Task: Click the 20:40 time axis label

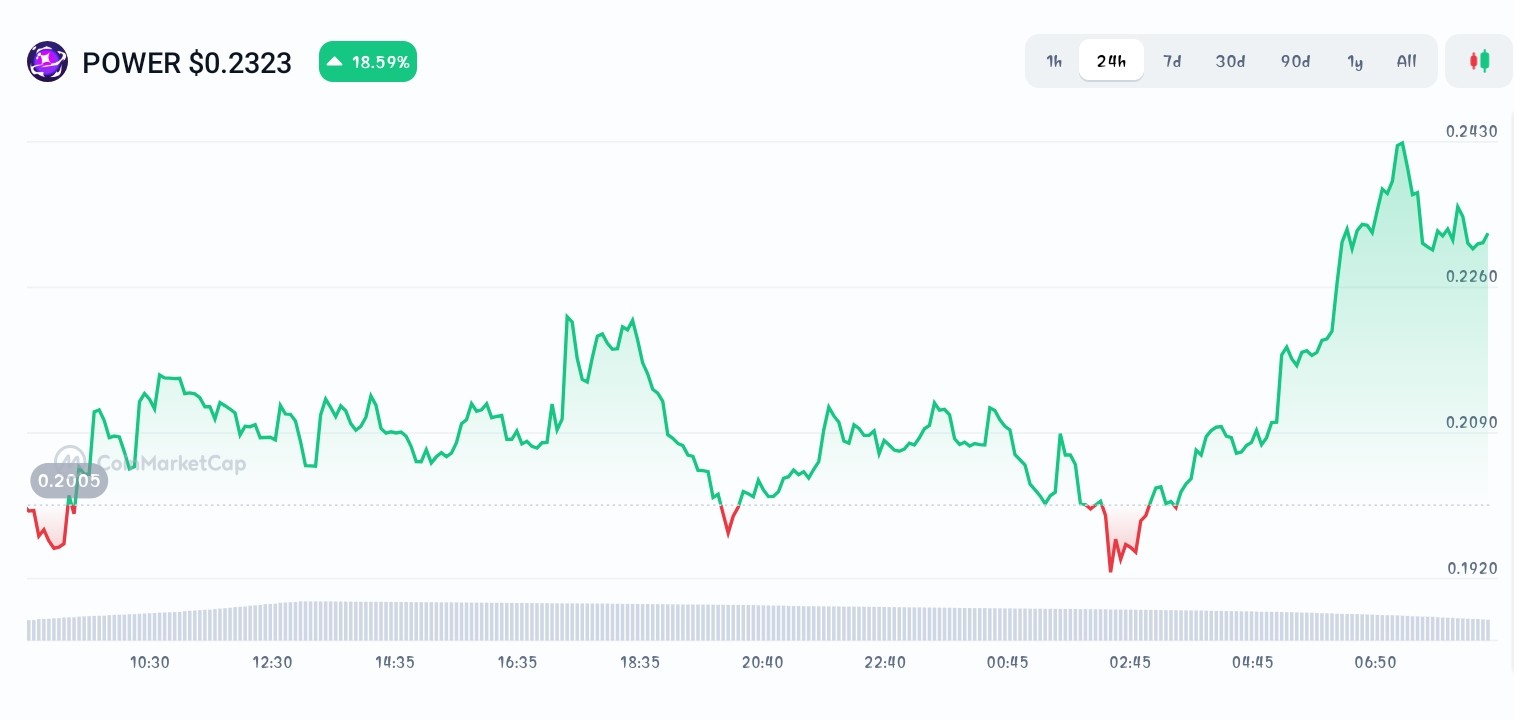Action: [763, 662]
